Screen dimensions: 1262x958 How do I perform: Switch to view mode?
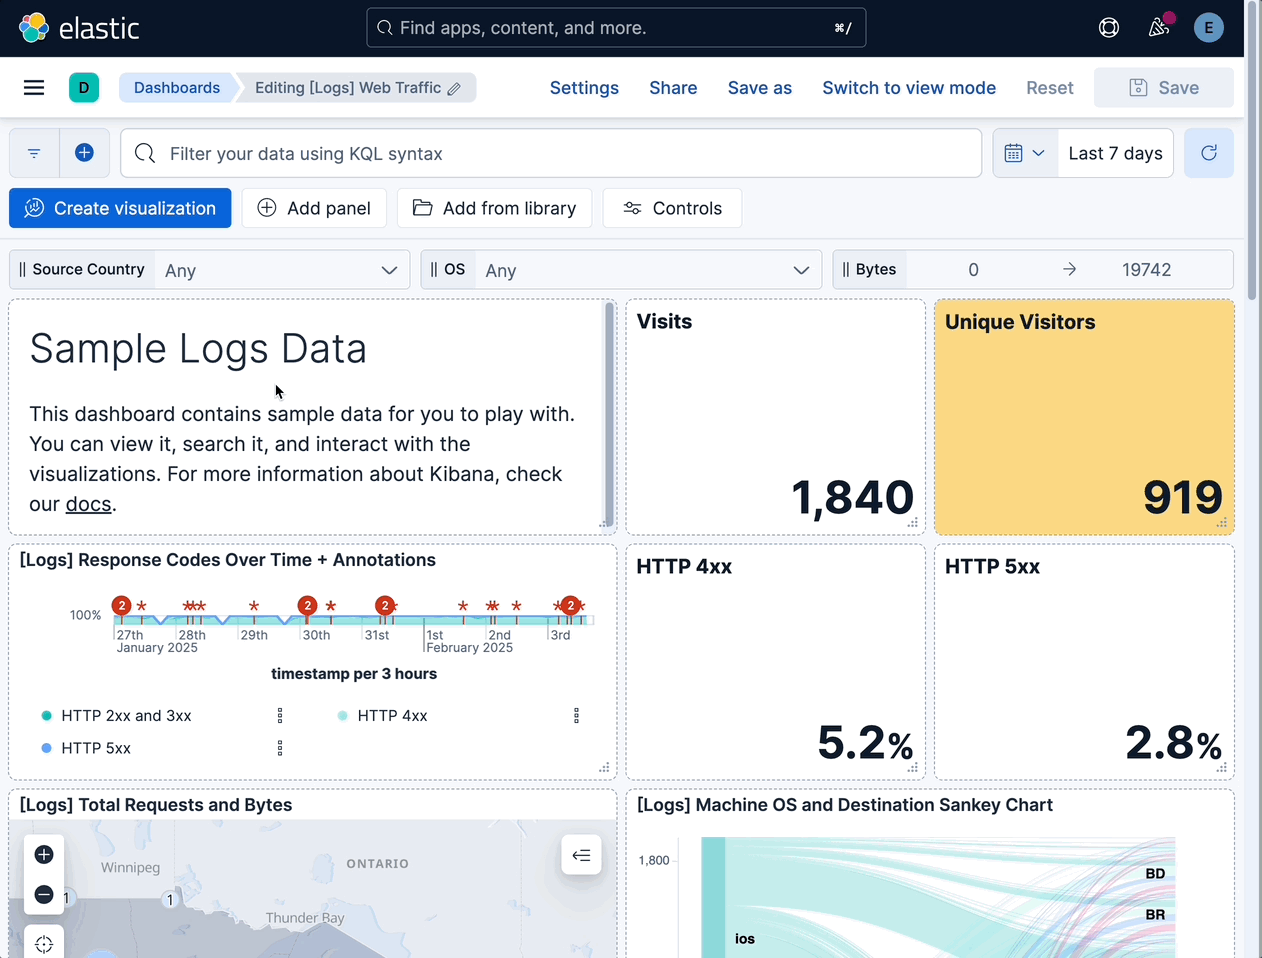point(909,88)
